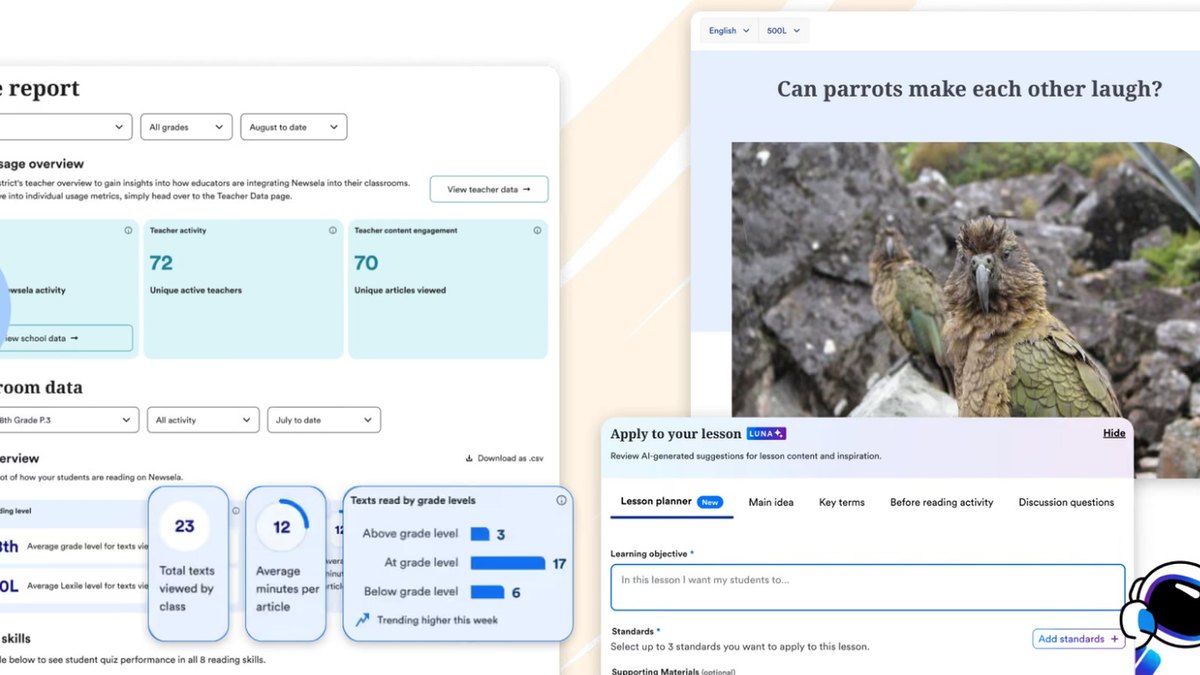Click the download icon beside Download as .csv
The width and height of the screenshot is (1200, 675).
coord(469,459)
